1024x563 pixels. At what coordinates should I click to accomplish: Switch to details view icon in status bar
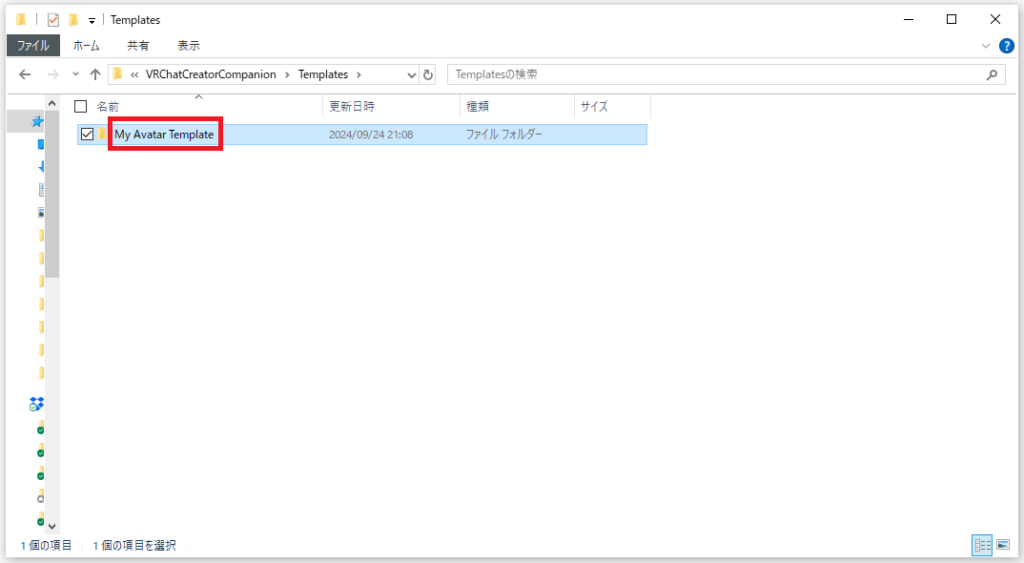point(982,545)
